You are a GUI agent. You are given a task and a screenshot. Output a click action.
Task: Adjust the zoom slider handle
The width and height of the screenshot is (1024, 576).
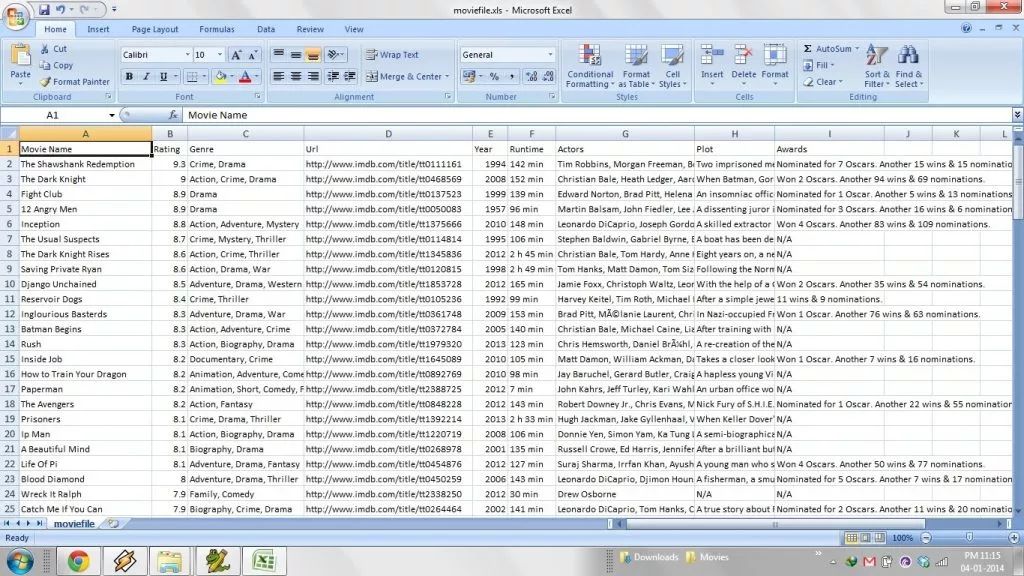pyautogui.click(x=969, y=537)
